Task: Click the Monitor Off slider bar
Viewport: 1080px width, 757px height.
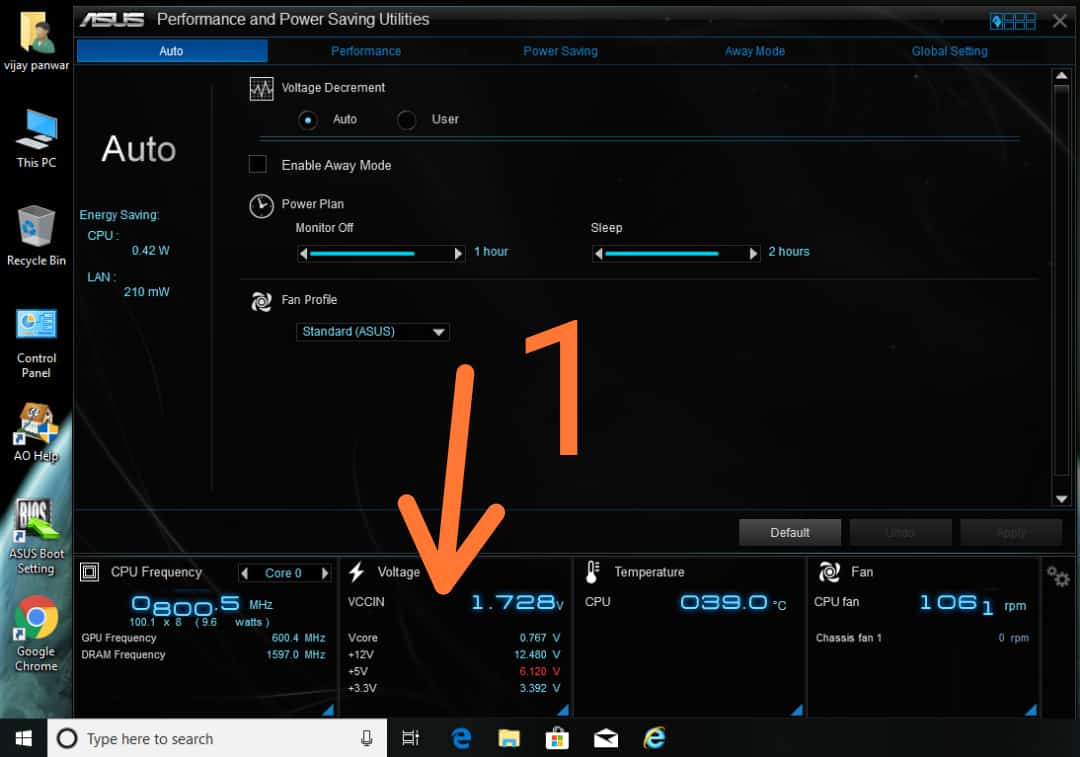Action: pyautogui.click(x=381, y=254)
